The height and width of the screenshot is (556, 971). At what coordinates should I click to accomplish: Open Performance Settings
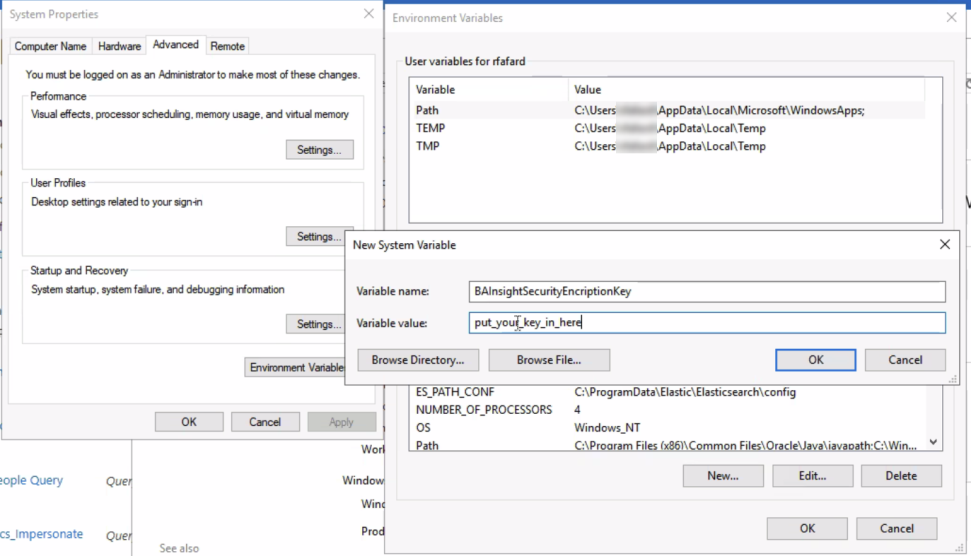pos(319,150)
